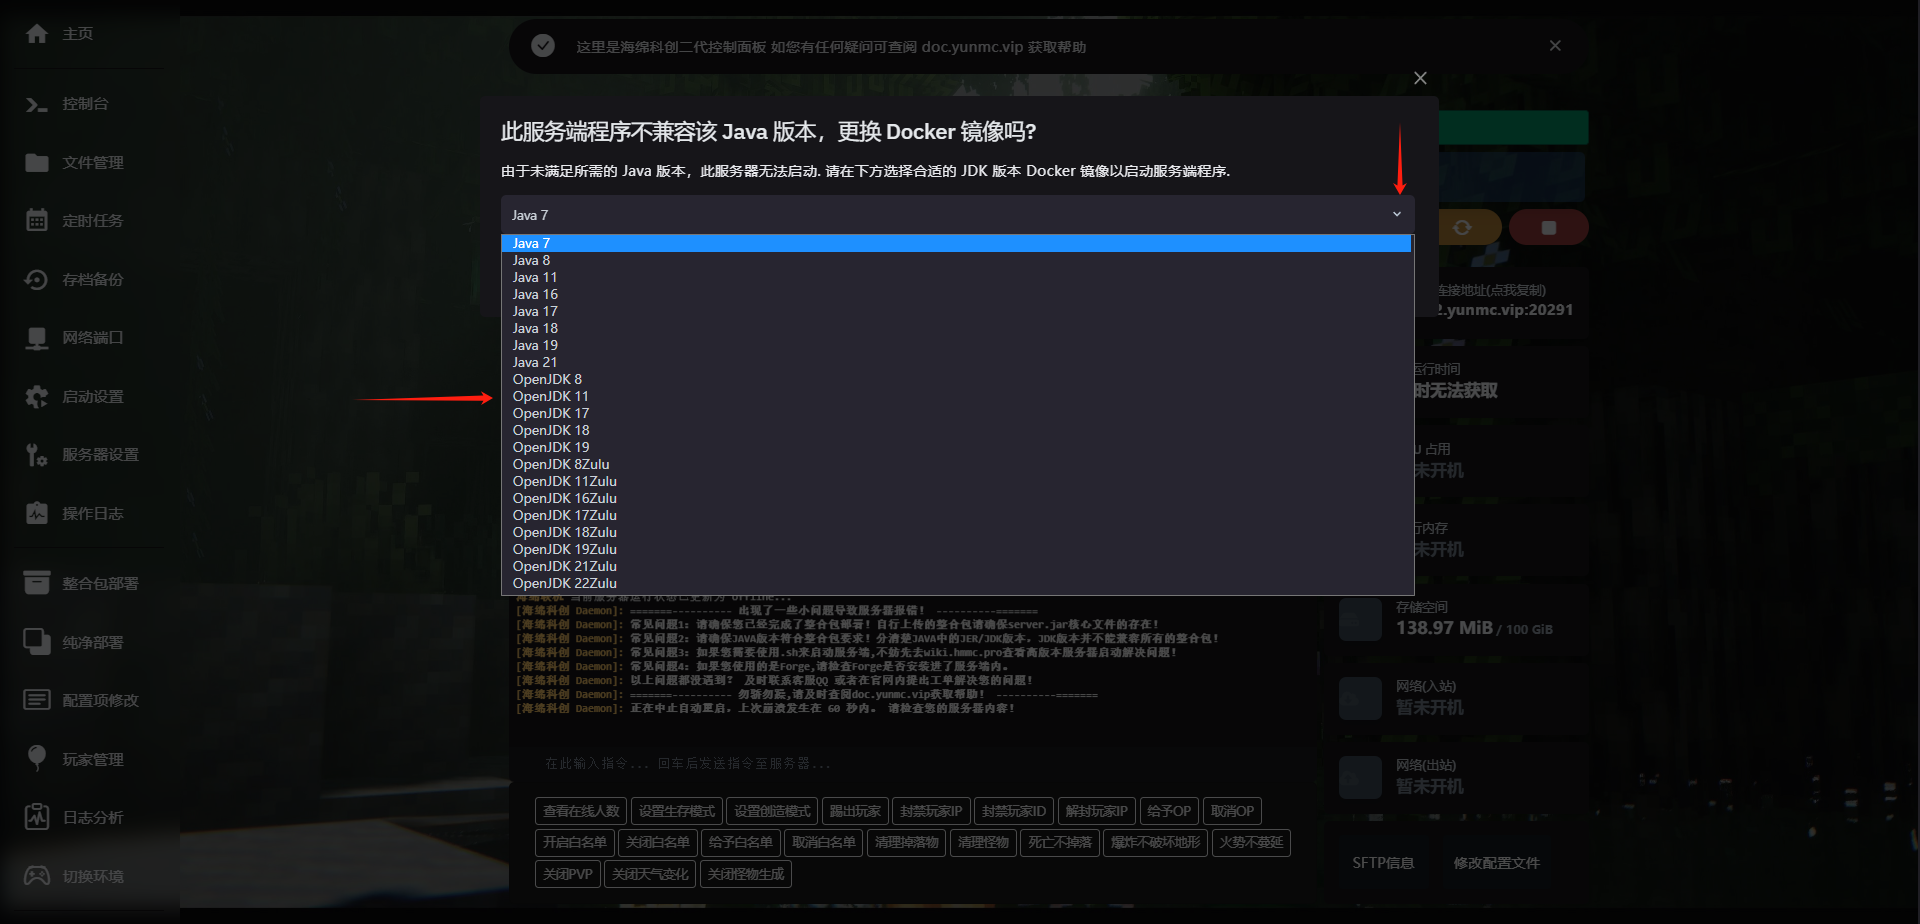Click the 封禁玩家IP button
The image size is (1920, 924).
coord(931,811)
